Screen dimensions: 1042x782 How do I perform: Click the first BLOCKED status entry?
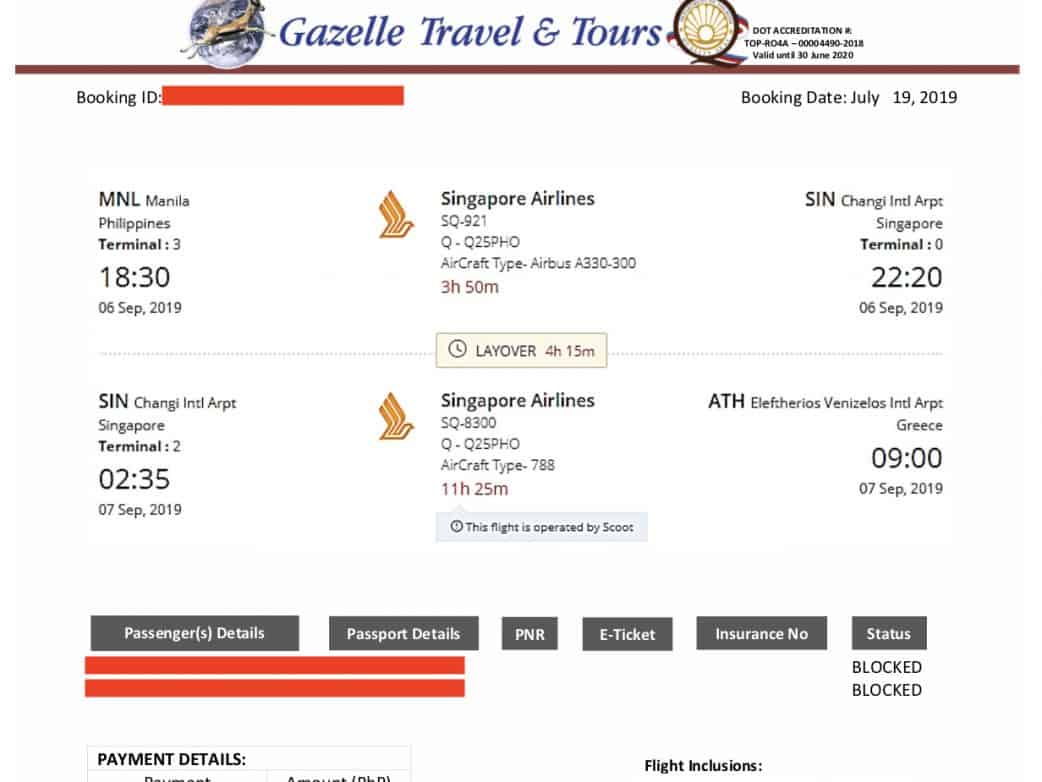coord(886,667)
